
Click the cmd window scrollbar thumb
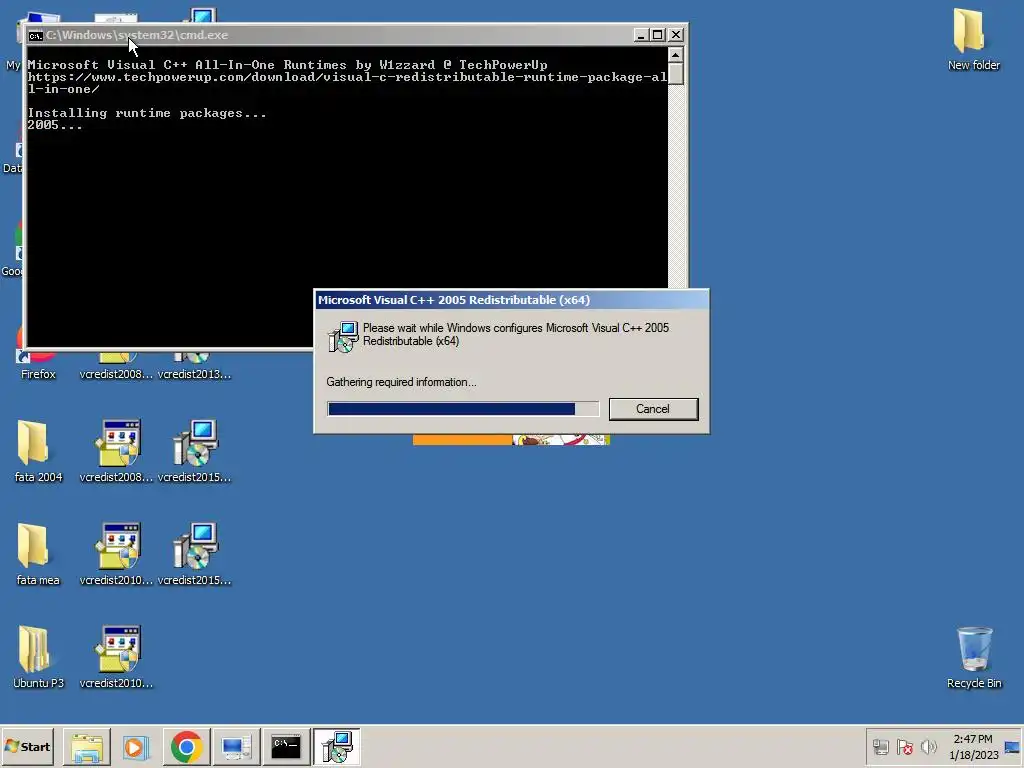point(676,73)
